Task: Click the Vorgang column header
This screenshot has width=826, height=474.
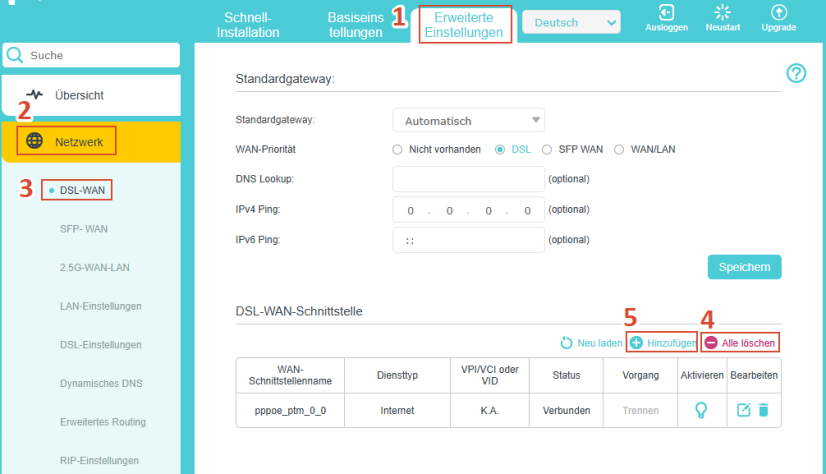Action: coord(641,375)
